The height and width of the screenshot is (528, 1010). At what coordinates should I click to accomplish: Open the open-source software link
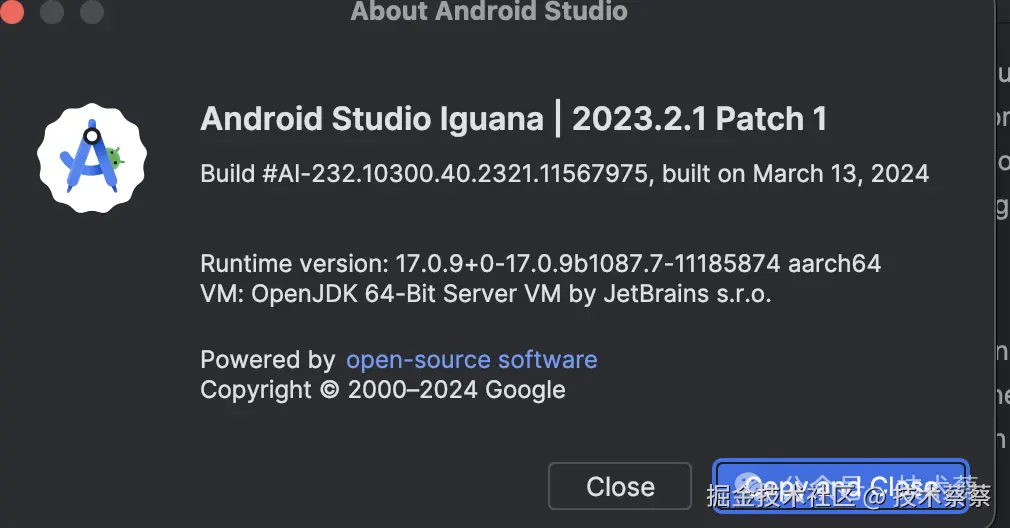click(x=471, y=359)
